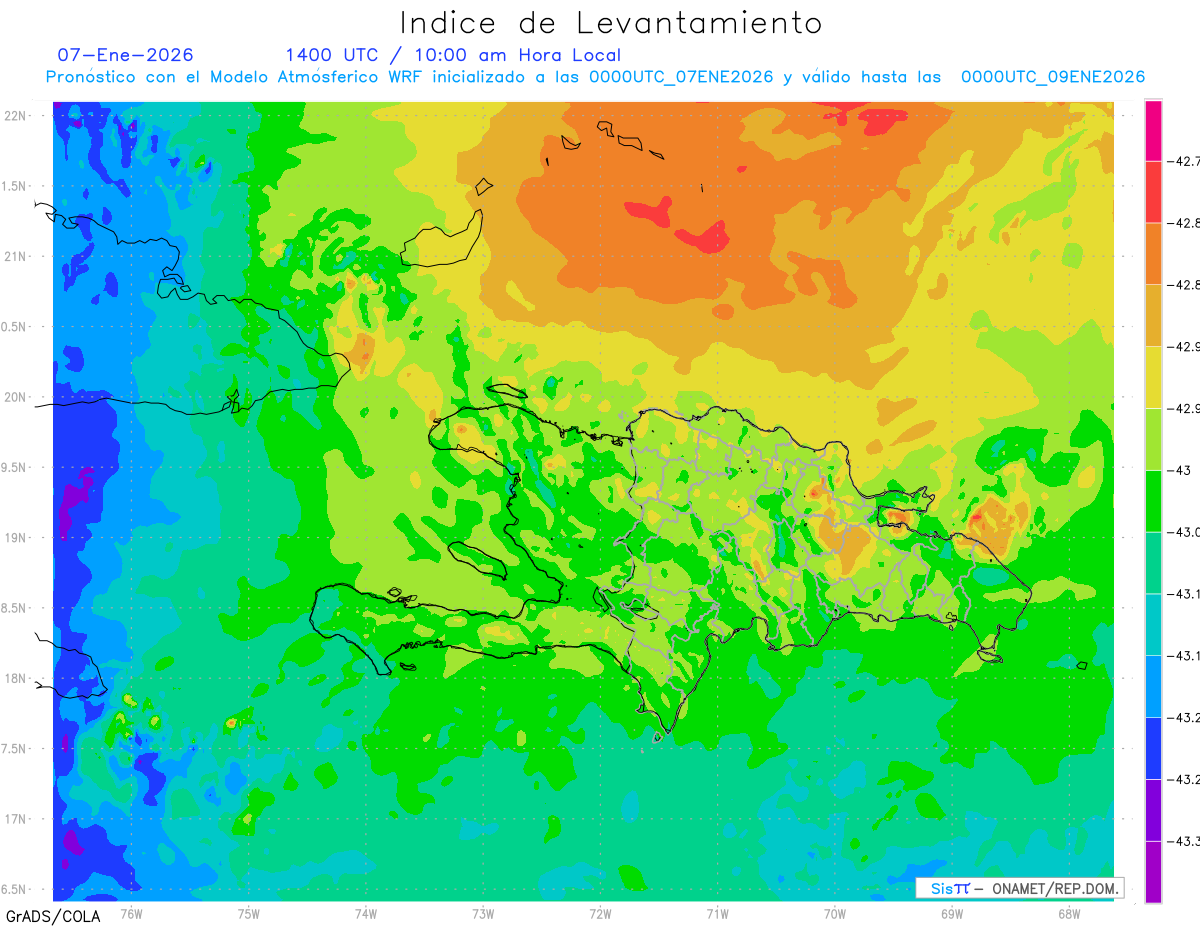This screenshot has width=1200, height=927.
Task: Click the 20N latitude label
Action: [x=15, y=397]
